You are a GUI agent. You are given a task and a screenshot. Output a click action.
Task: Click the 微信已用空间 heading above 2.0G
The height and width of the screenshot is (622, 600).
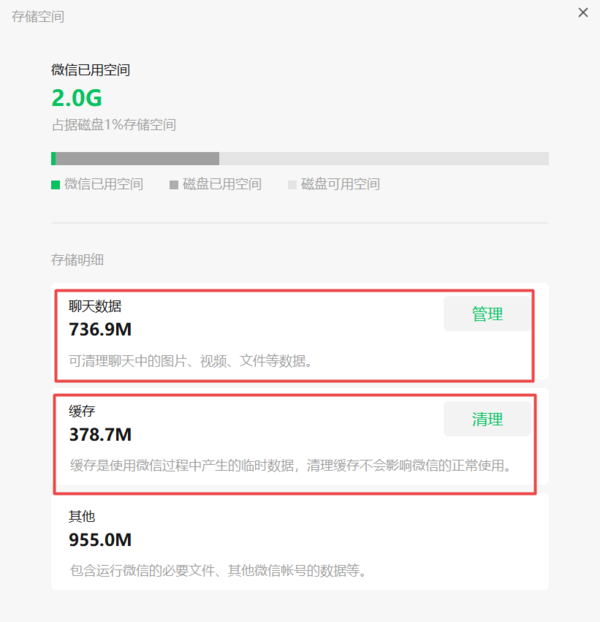(90, 70)
